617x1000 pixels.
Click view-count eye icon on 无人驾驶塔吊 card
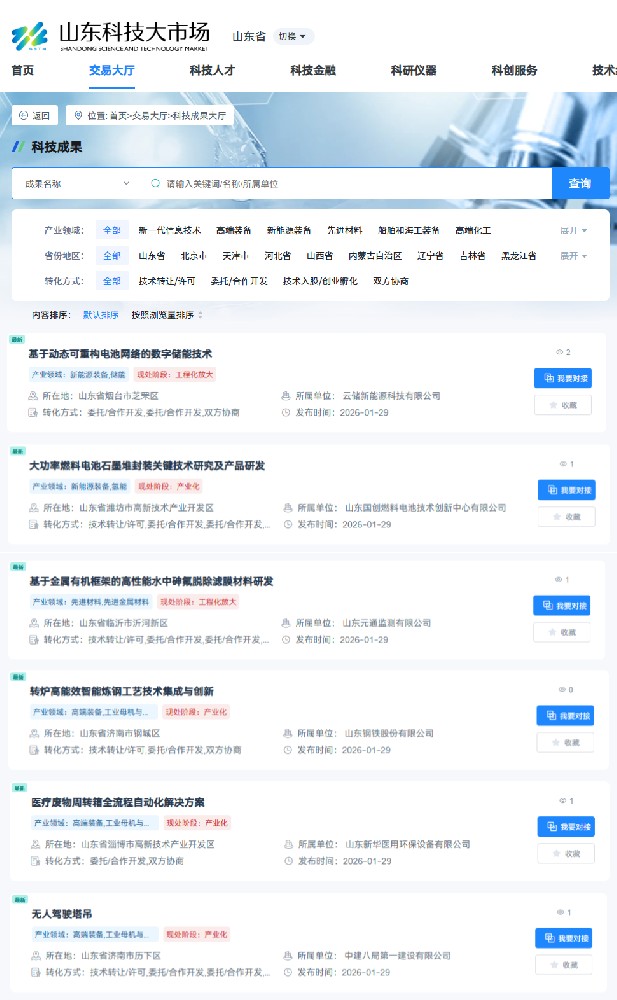click(560, 913)
